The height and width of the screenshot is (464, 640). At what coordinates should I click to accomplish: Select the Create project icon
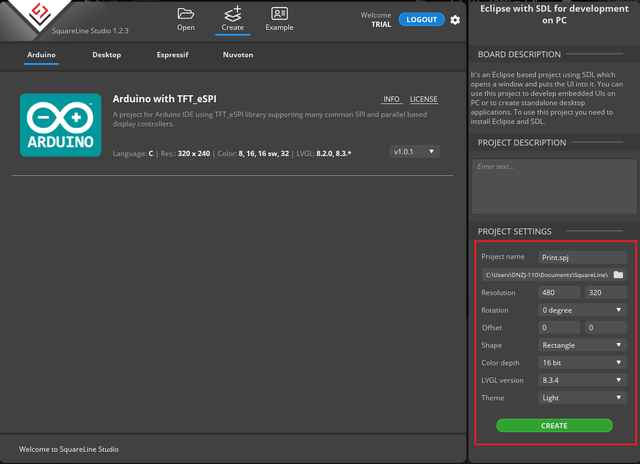click(x=233, y=19)
